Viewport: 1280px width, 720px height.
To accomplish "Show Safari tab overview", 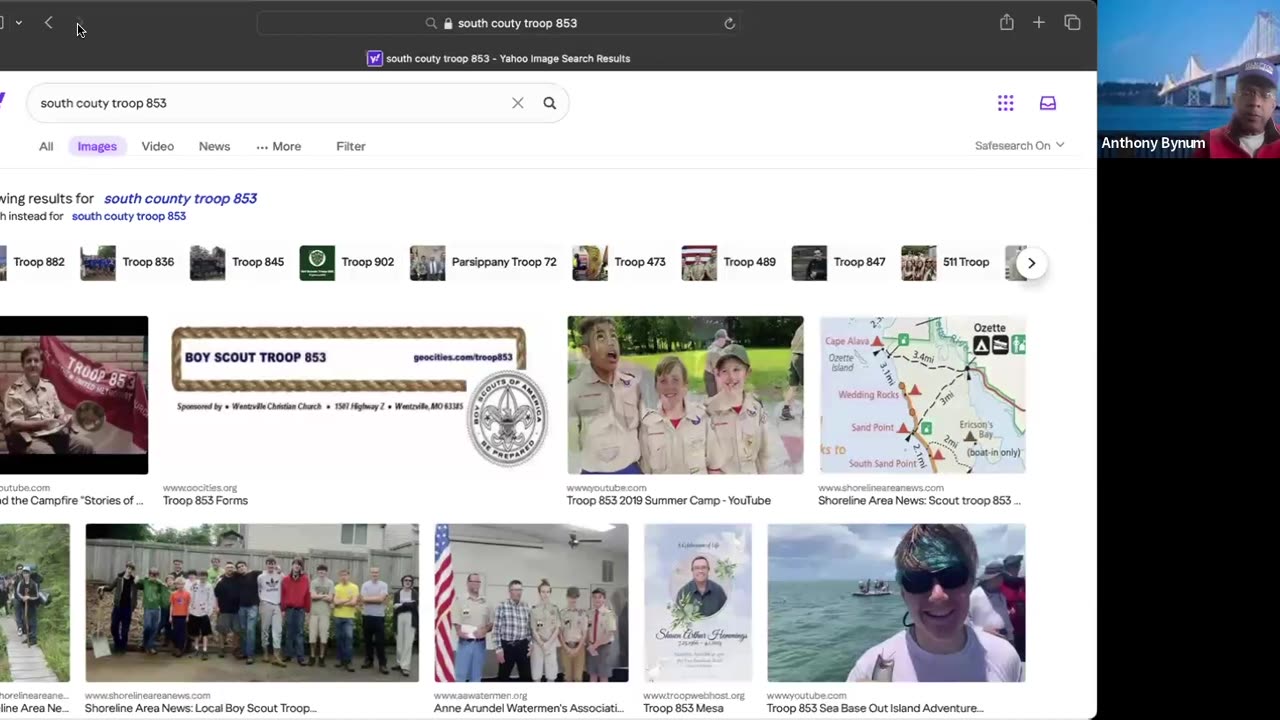I will pos(1072,23).
